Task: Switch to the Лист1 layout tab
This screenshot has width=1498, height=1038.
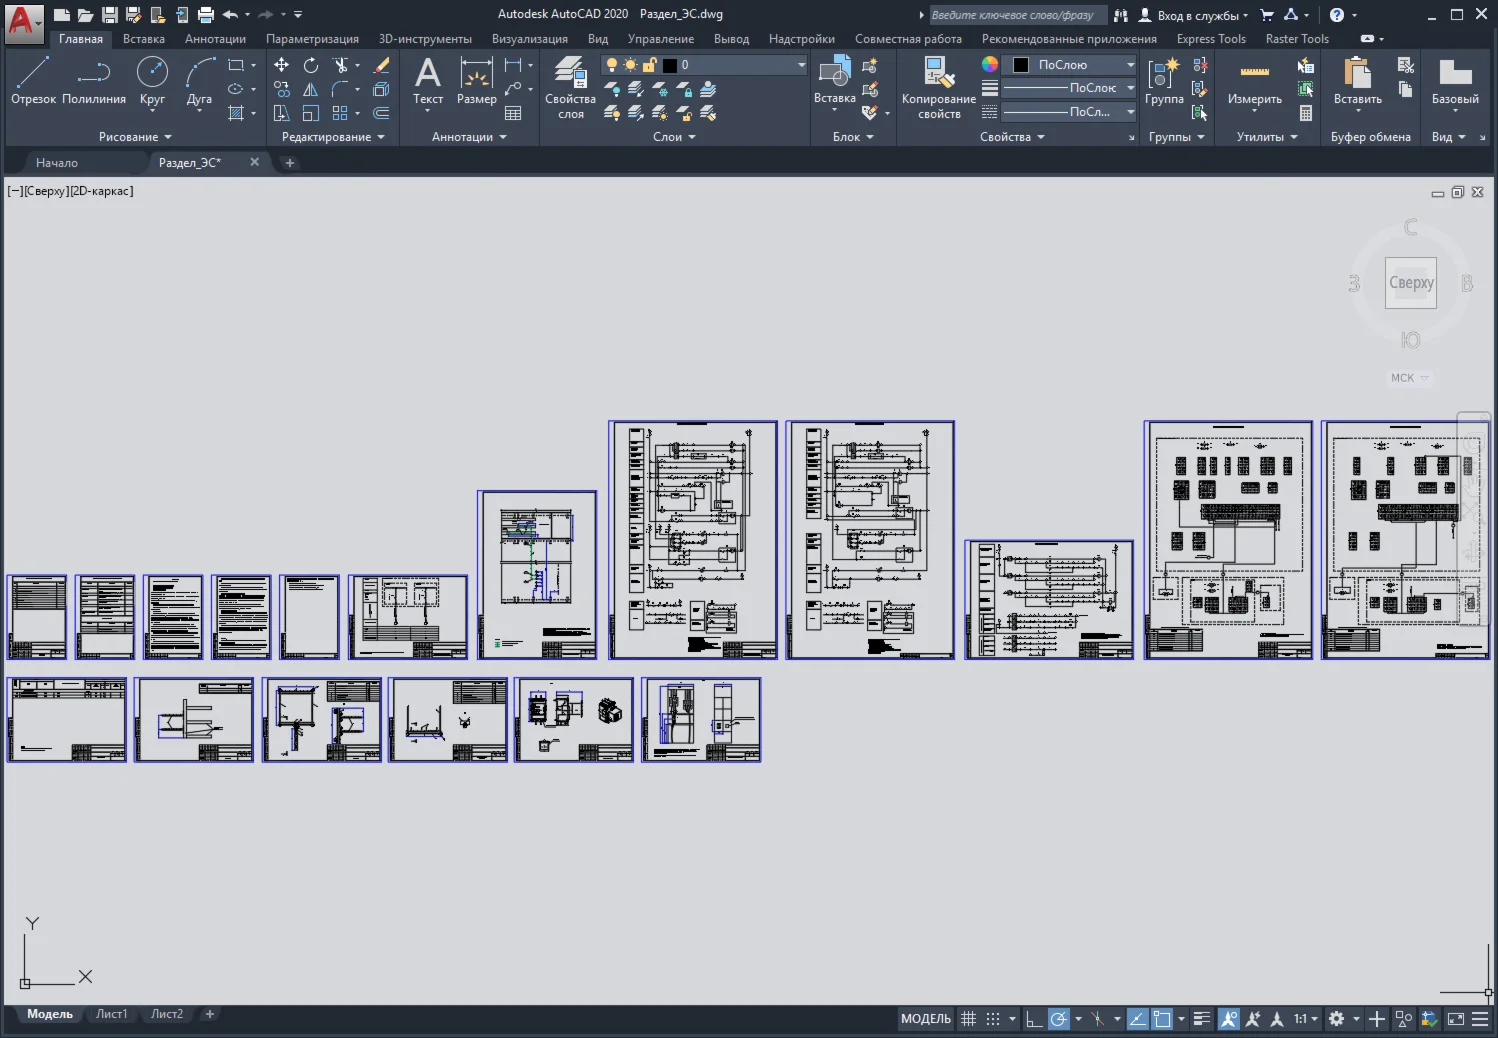Action: 111,1014
